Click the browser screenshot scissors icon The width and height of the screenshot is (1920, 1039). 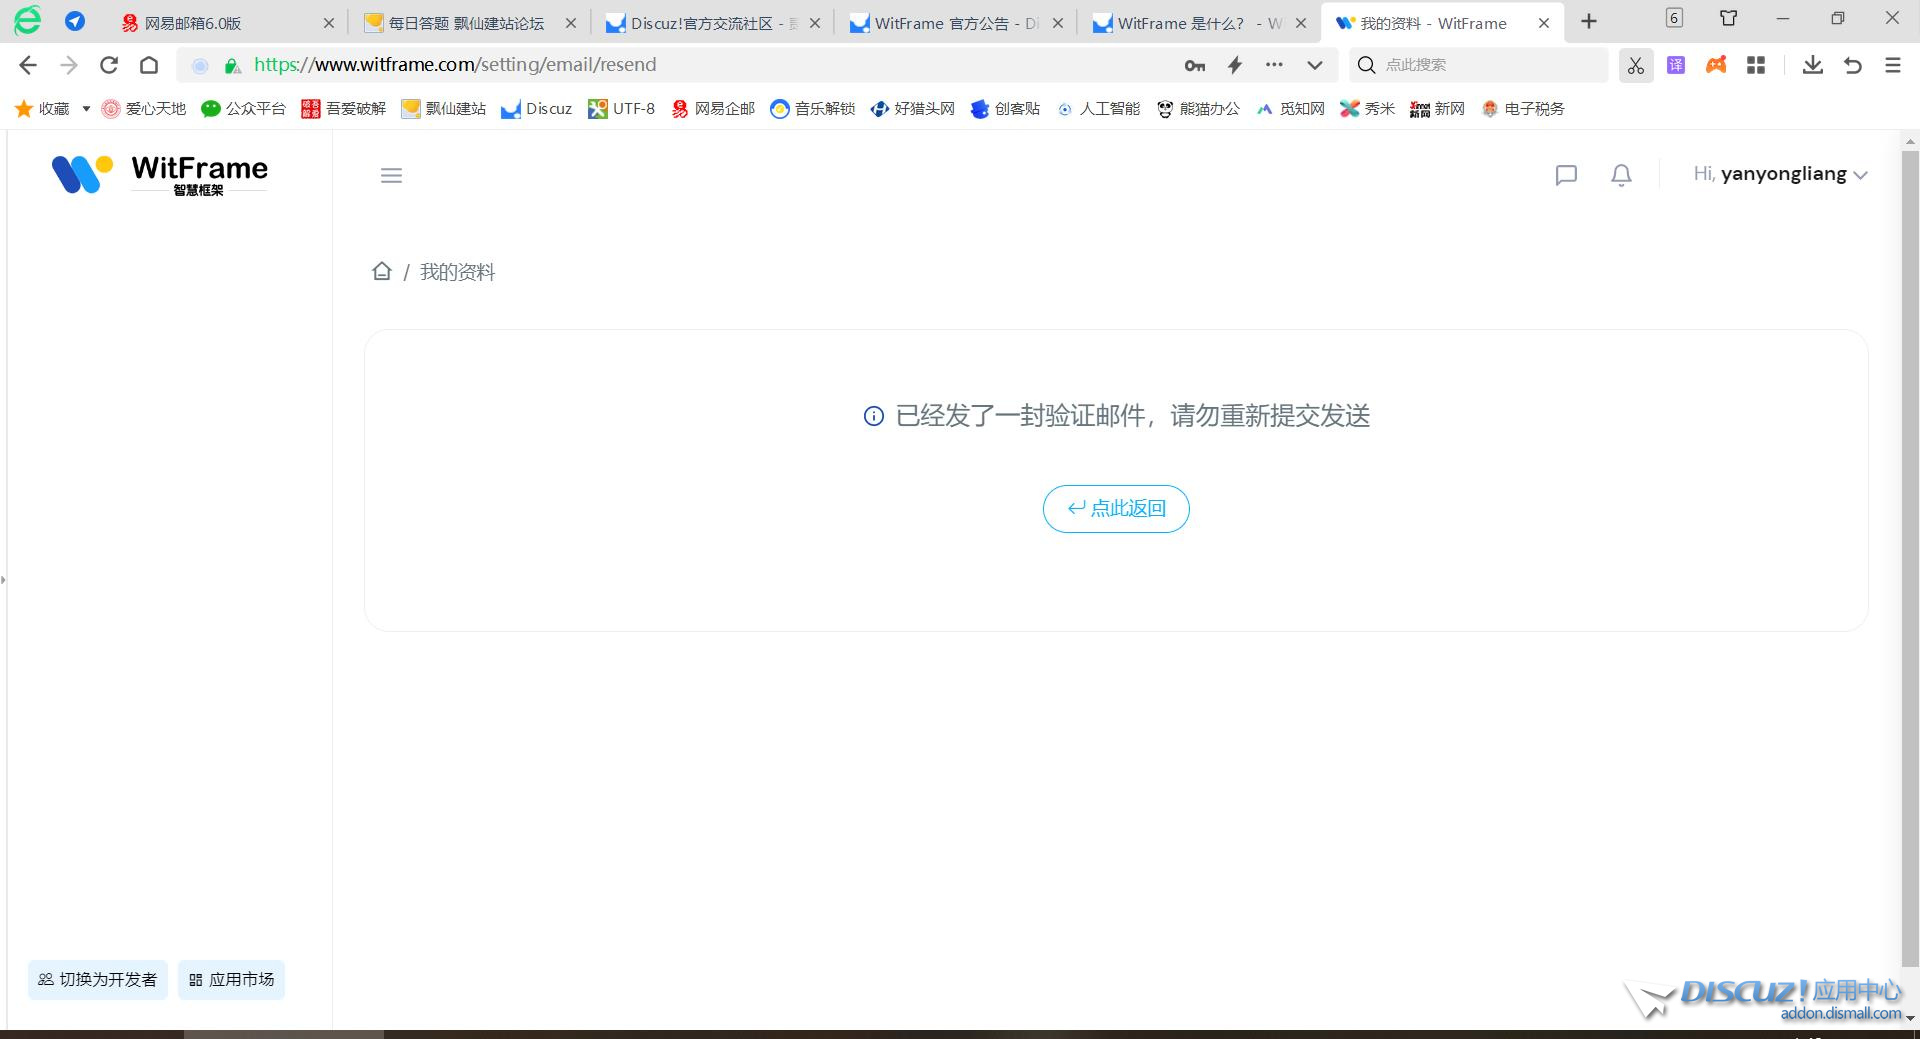pyautogui.click(x=1635, y=65)
